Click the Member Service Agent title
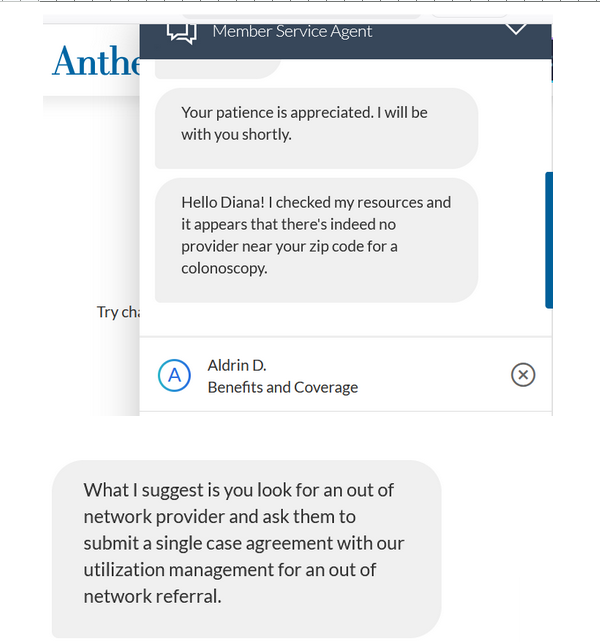The image size is (600, 642). (x=292, y=31)
